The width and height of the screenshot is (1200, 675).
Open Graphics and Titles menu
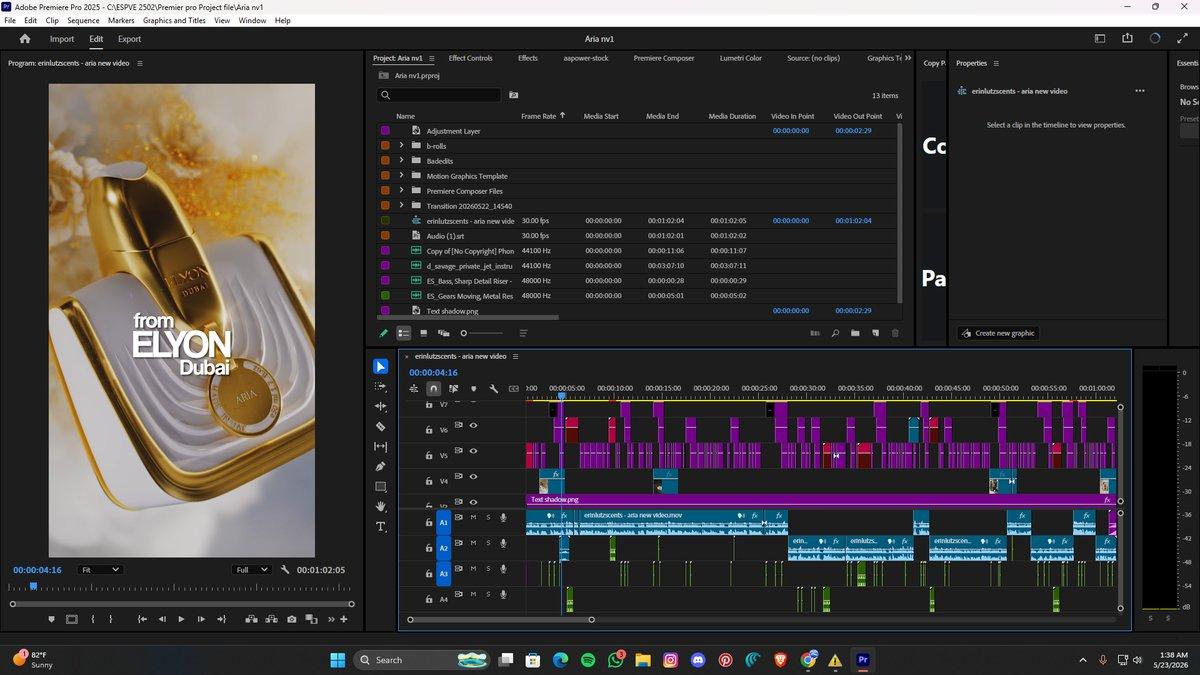[x=175, y=20]
